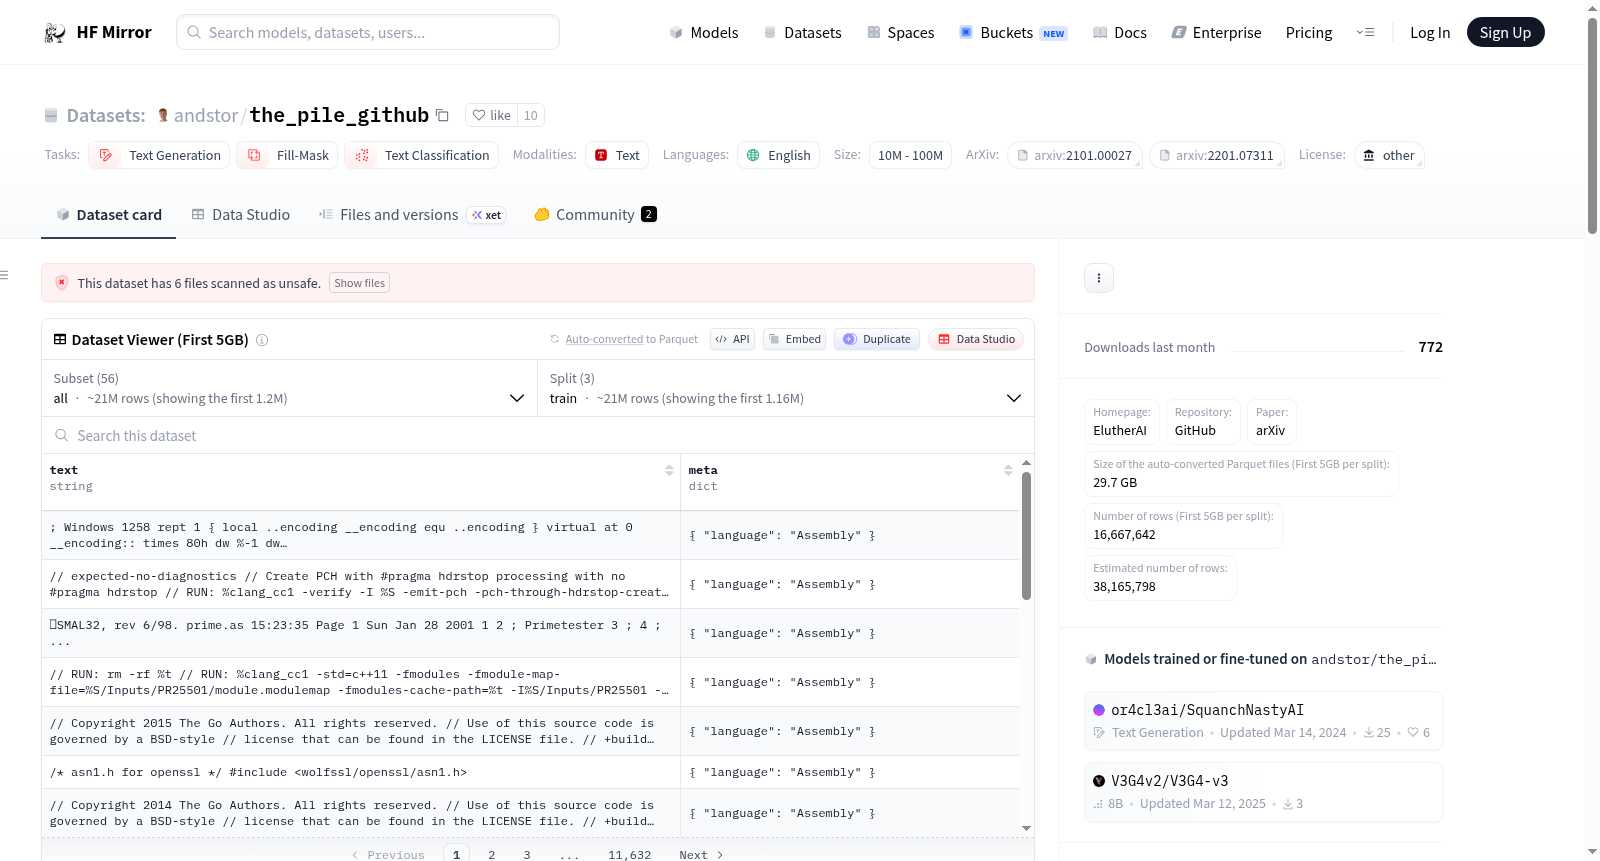
Task: Click the page vertical scrollbar
Action: coord(1592,125)
